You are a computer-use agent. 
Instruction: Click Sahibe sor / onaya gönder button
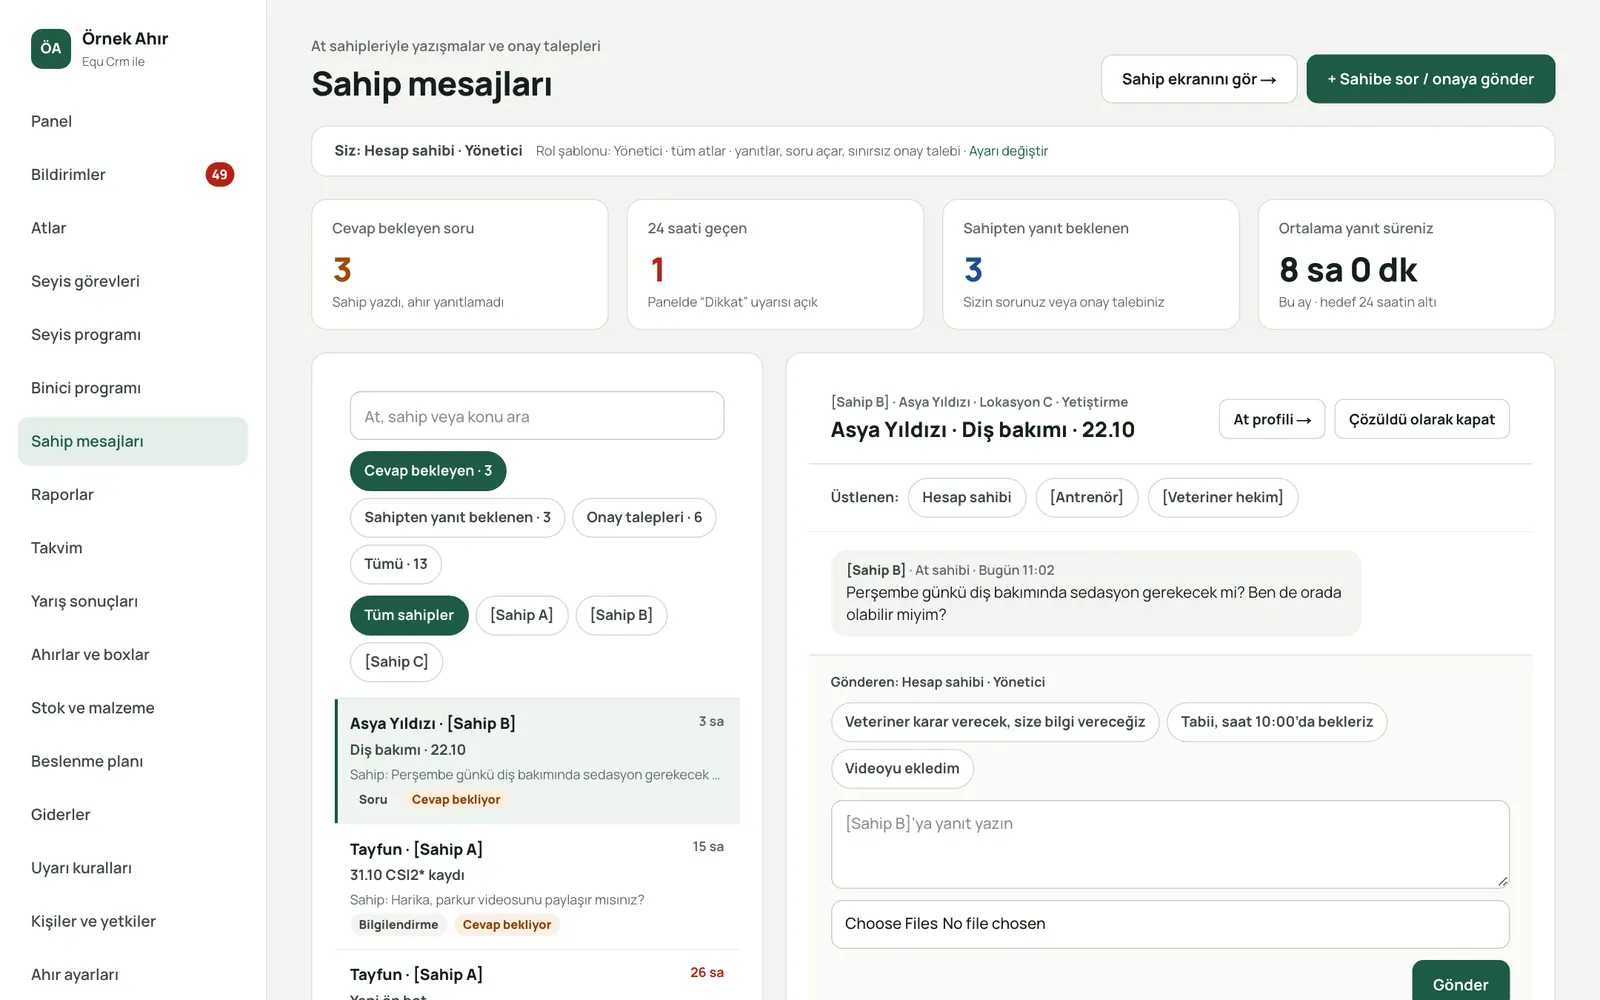pos(1431,79)
